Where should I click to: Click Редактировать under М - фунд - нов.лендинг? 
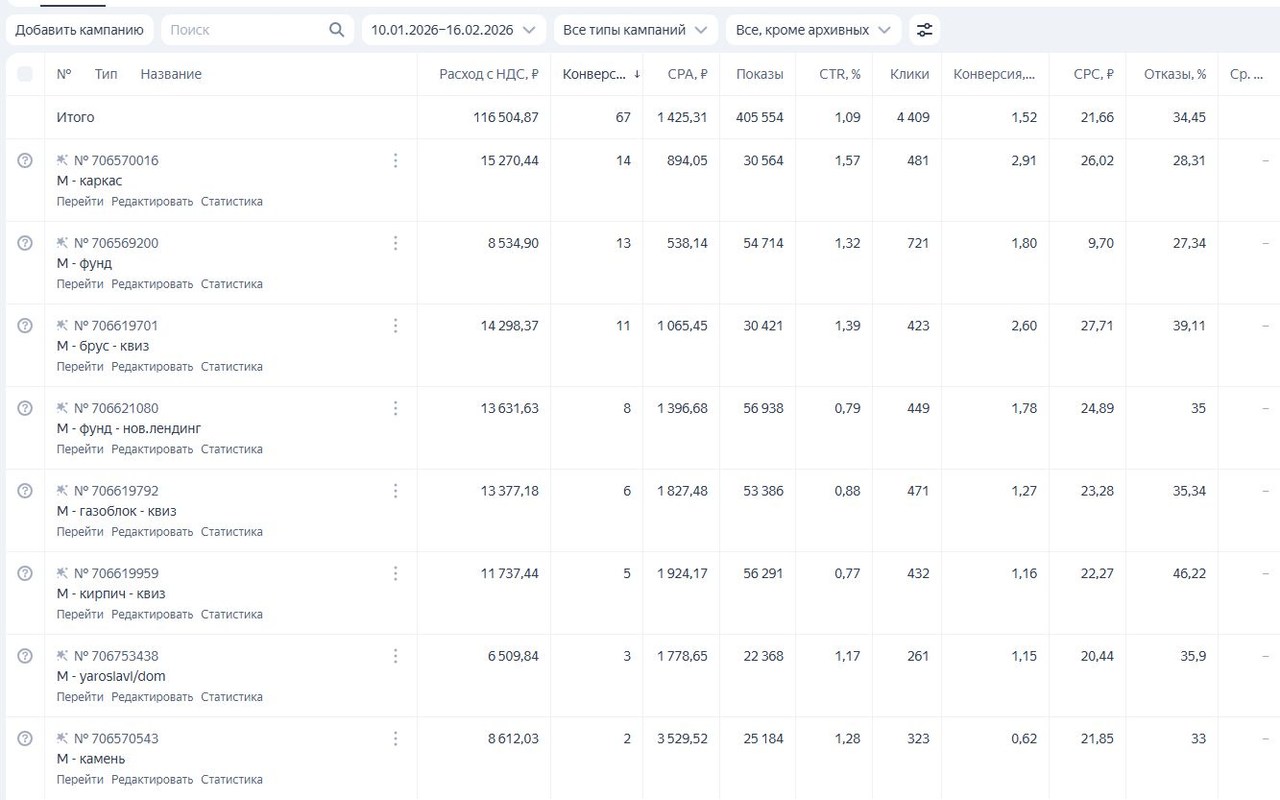click(152, 450)
